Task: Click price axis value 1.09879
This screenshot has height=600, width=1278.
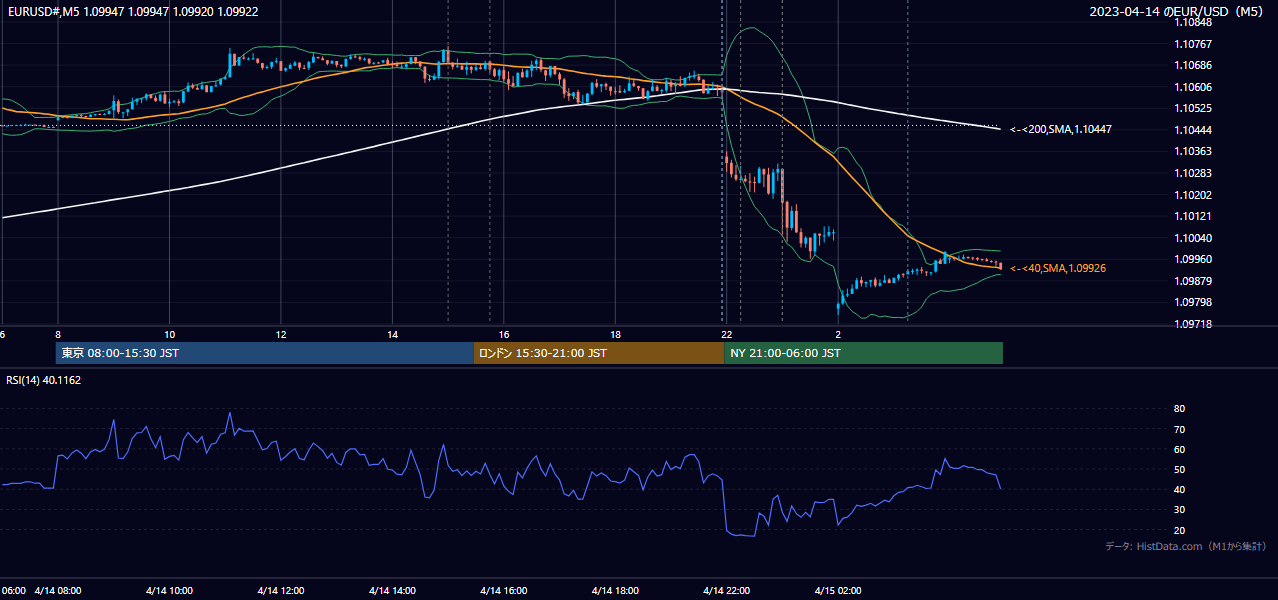Action: click(x=1192, y=281)
